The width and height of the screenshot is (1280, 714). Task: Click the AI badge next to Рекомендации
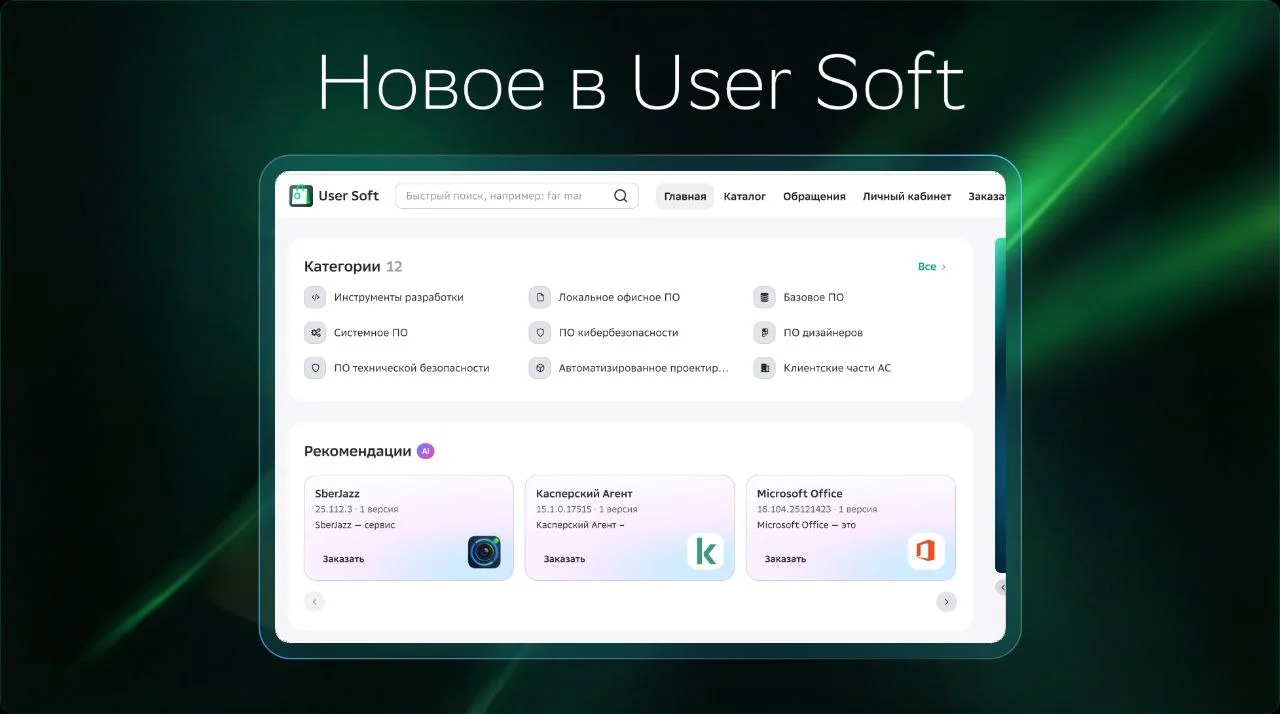click(x=426, y=451)
